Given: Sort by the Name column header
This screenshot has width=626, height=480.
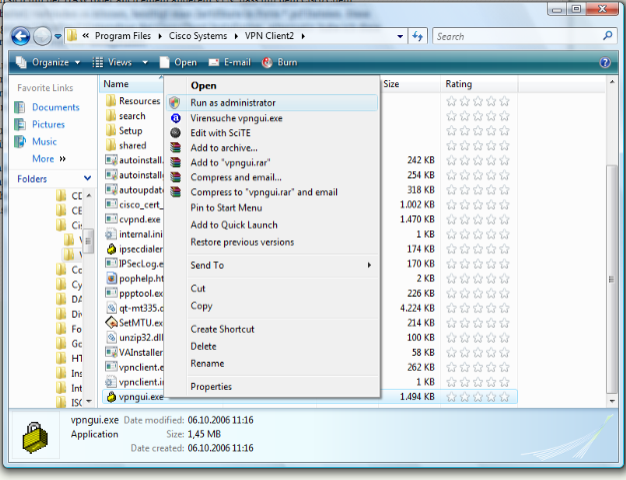Looking at the screenshot, I should pyautogui.click(x=116, y=84).
